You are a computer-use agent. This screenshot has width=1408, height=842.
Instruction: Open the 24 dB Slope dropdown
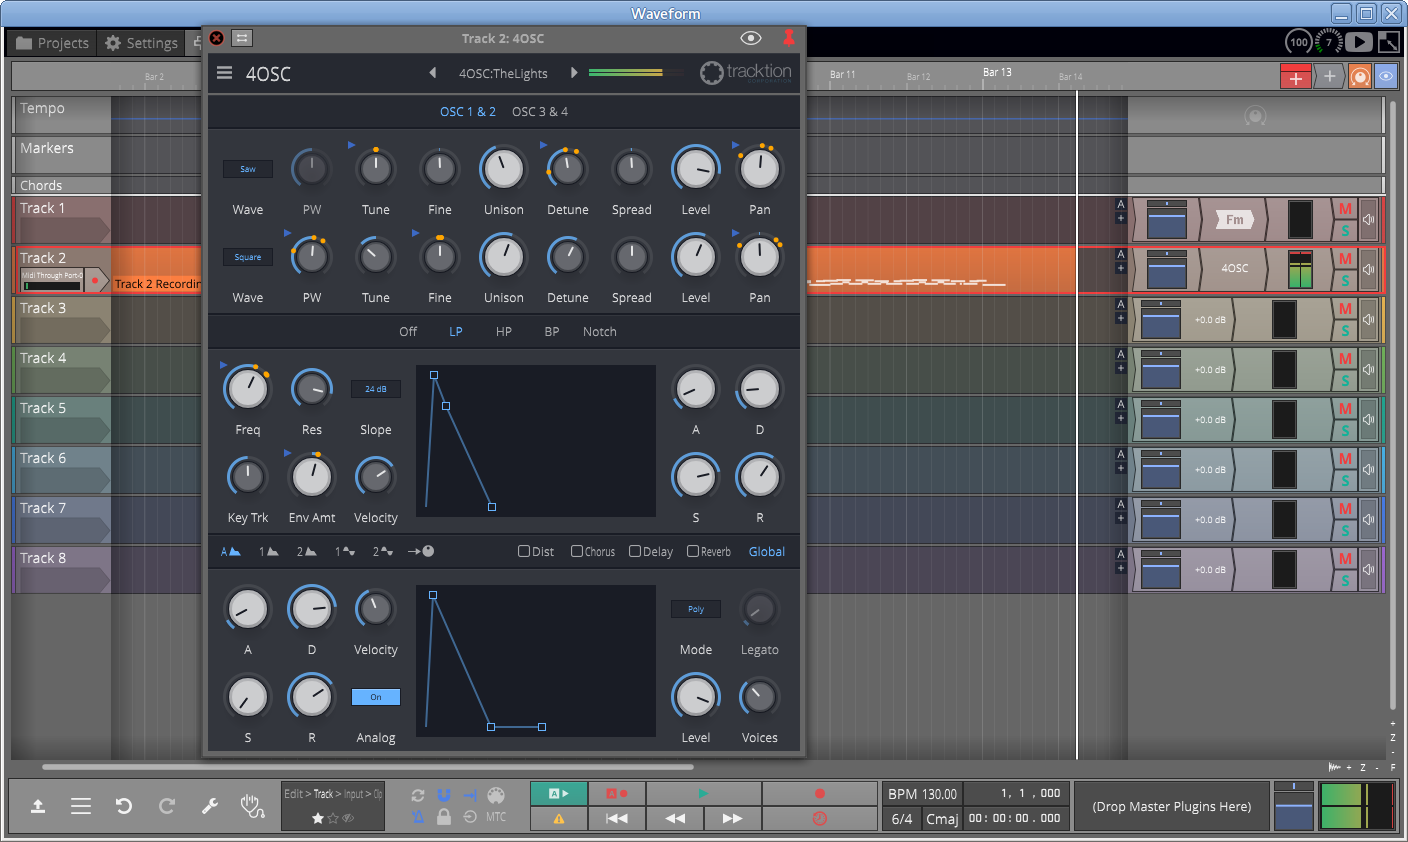tap(376, 389)
